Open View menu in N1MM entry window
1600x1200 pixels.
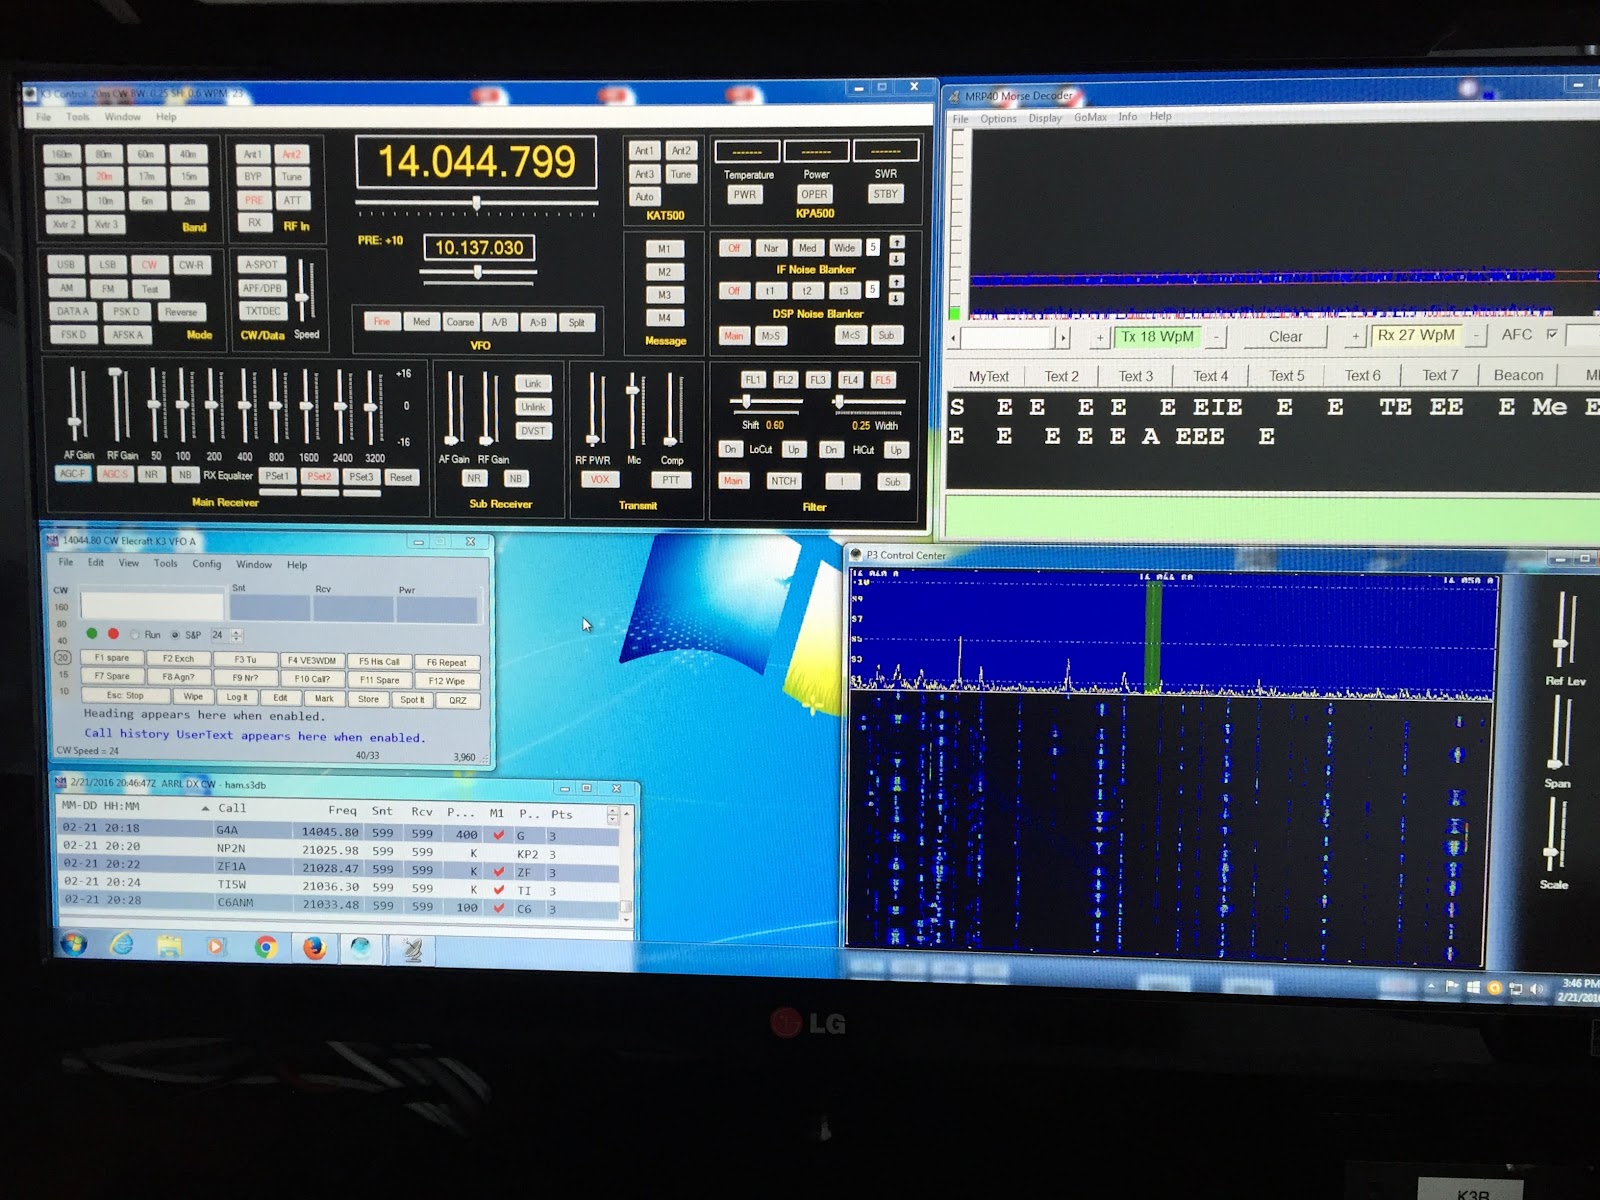129,563
